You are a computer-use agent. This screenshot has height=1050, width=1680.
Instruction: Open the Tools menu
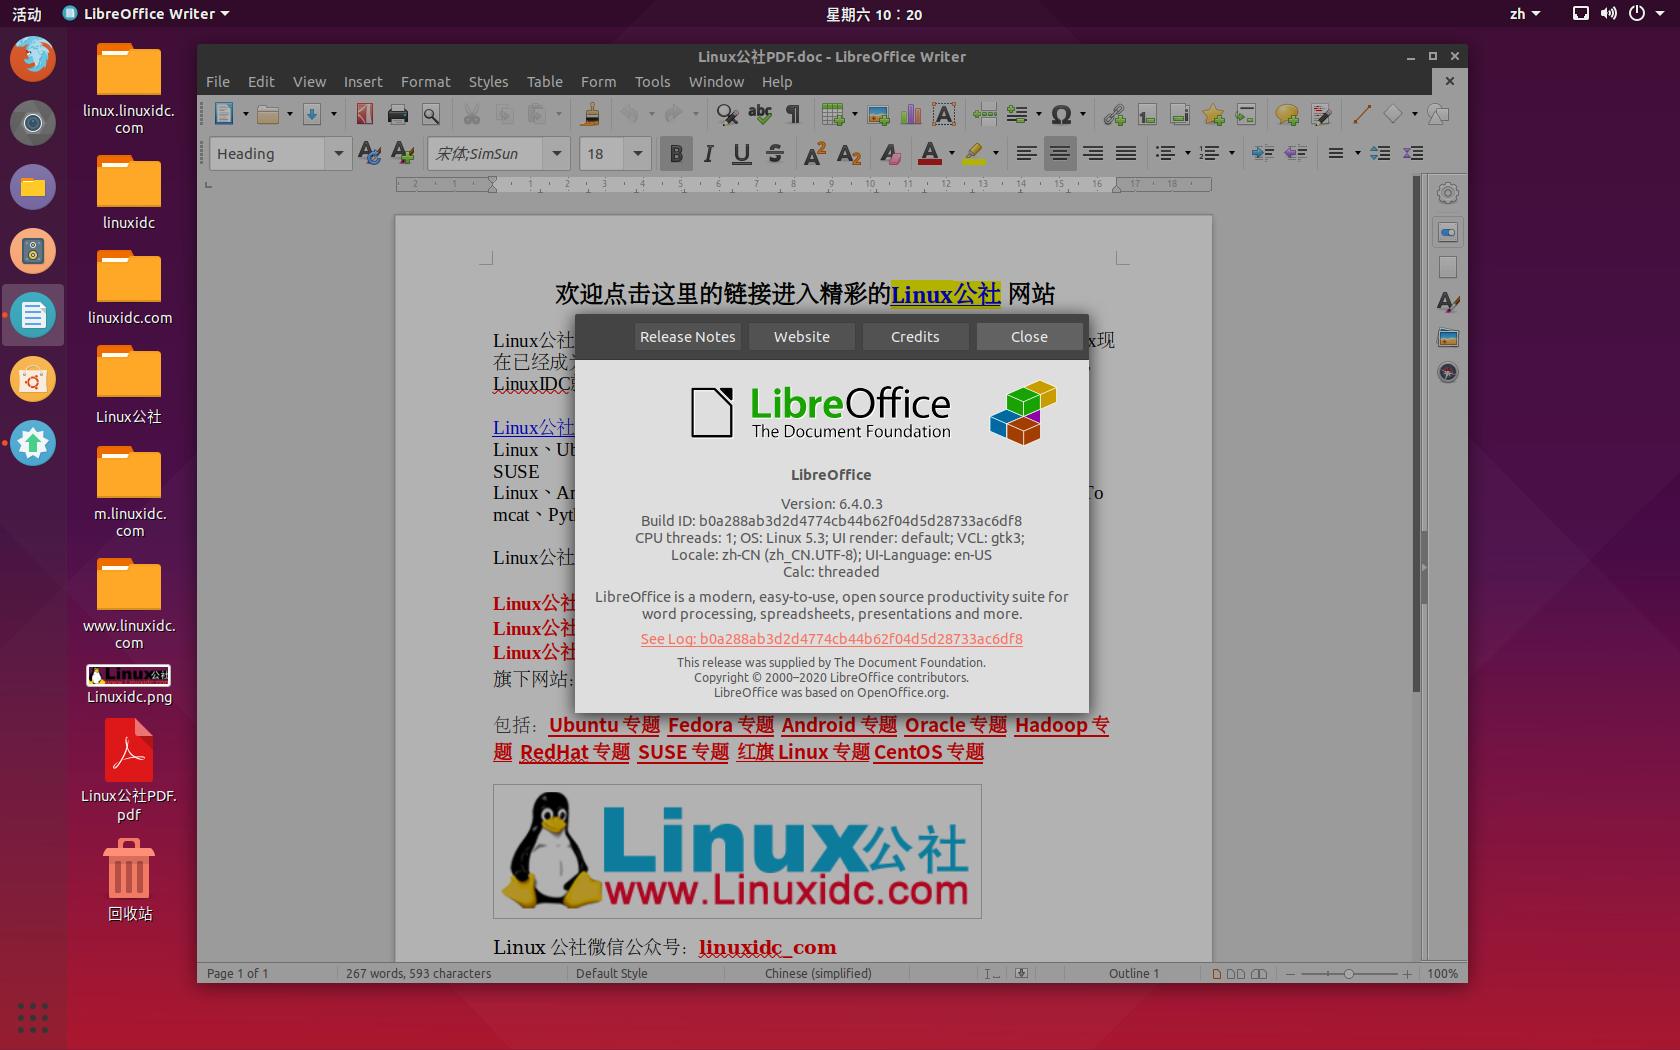652,82
